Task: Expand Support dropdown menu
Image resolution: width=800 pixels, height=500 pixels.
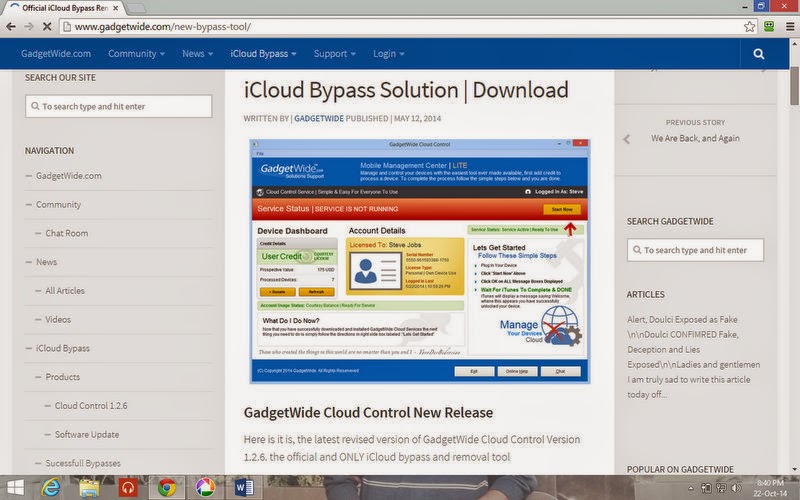Action: (x=335, y=54)
